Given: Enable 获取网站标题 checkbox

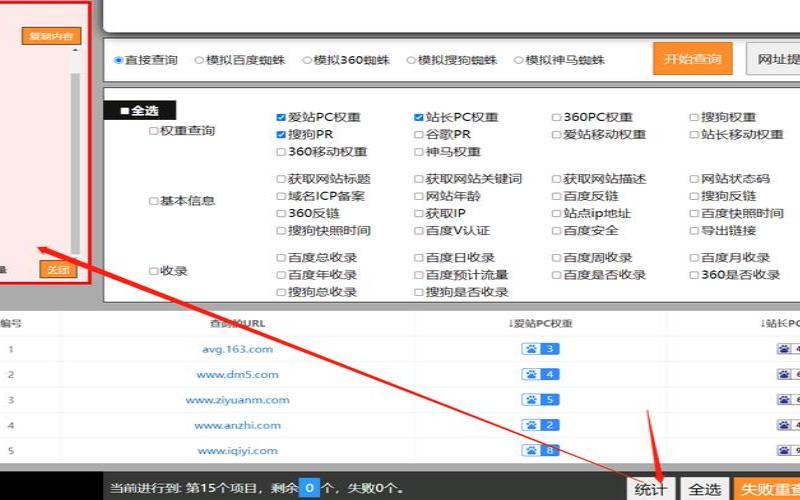Looking at the screenshot, I should coord(281,179).
